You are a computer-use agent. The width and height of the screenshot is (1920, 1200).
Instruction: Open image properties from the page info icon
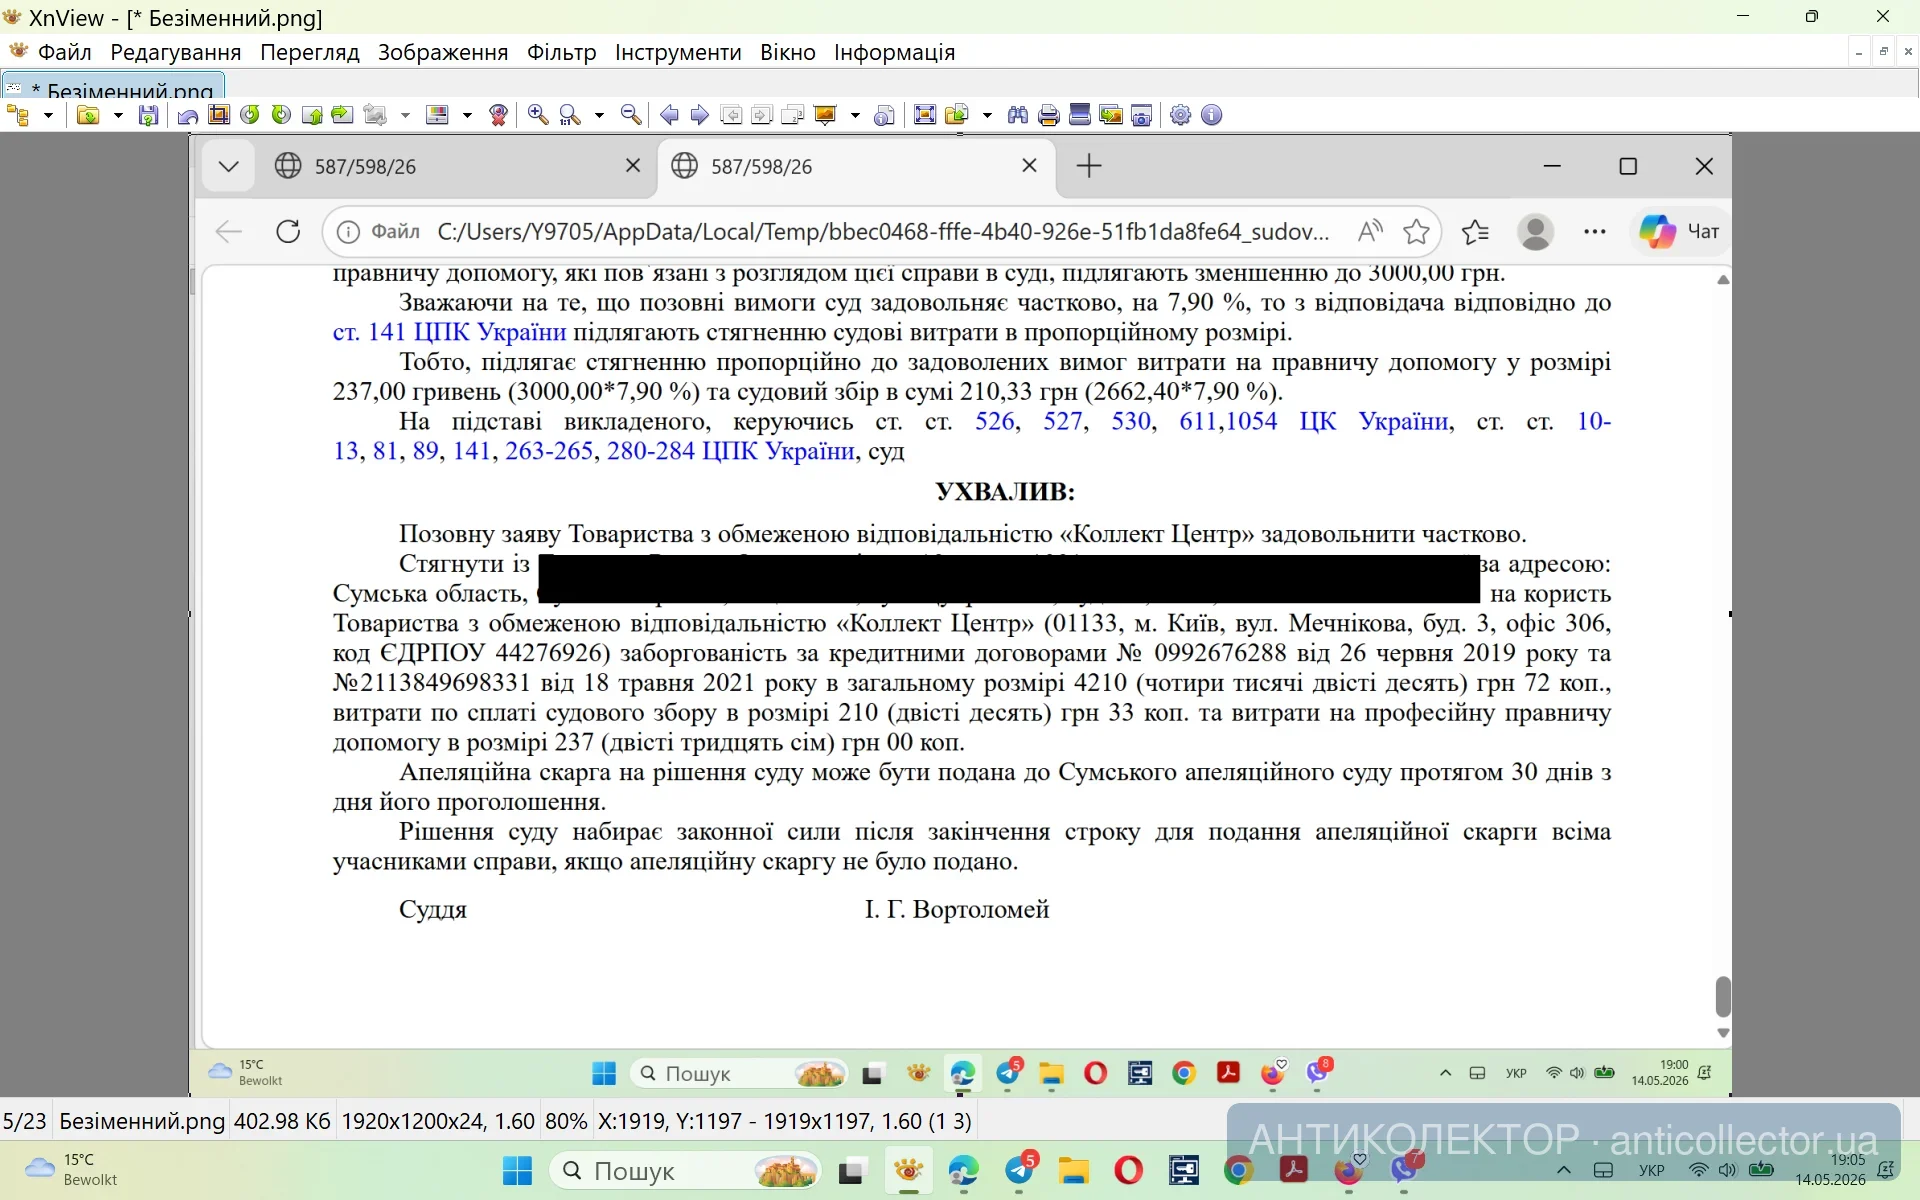[x=883, y=115]
